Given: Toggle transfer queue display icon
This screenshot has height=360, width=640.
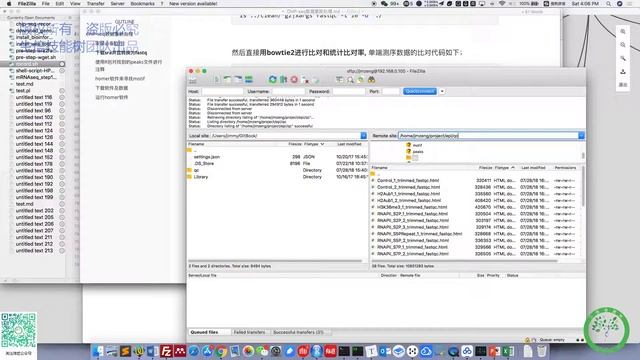Looking at the screenshot, I should [x=249, y=80].
